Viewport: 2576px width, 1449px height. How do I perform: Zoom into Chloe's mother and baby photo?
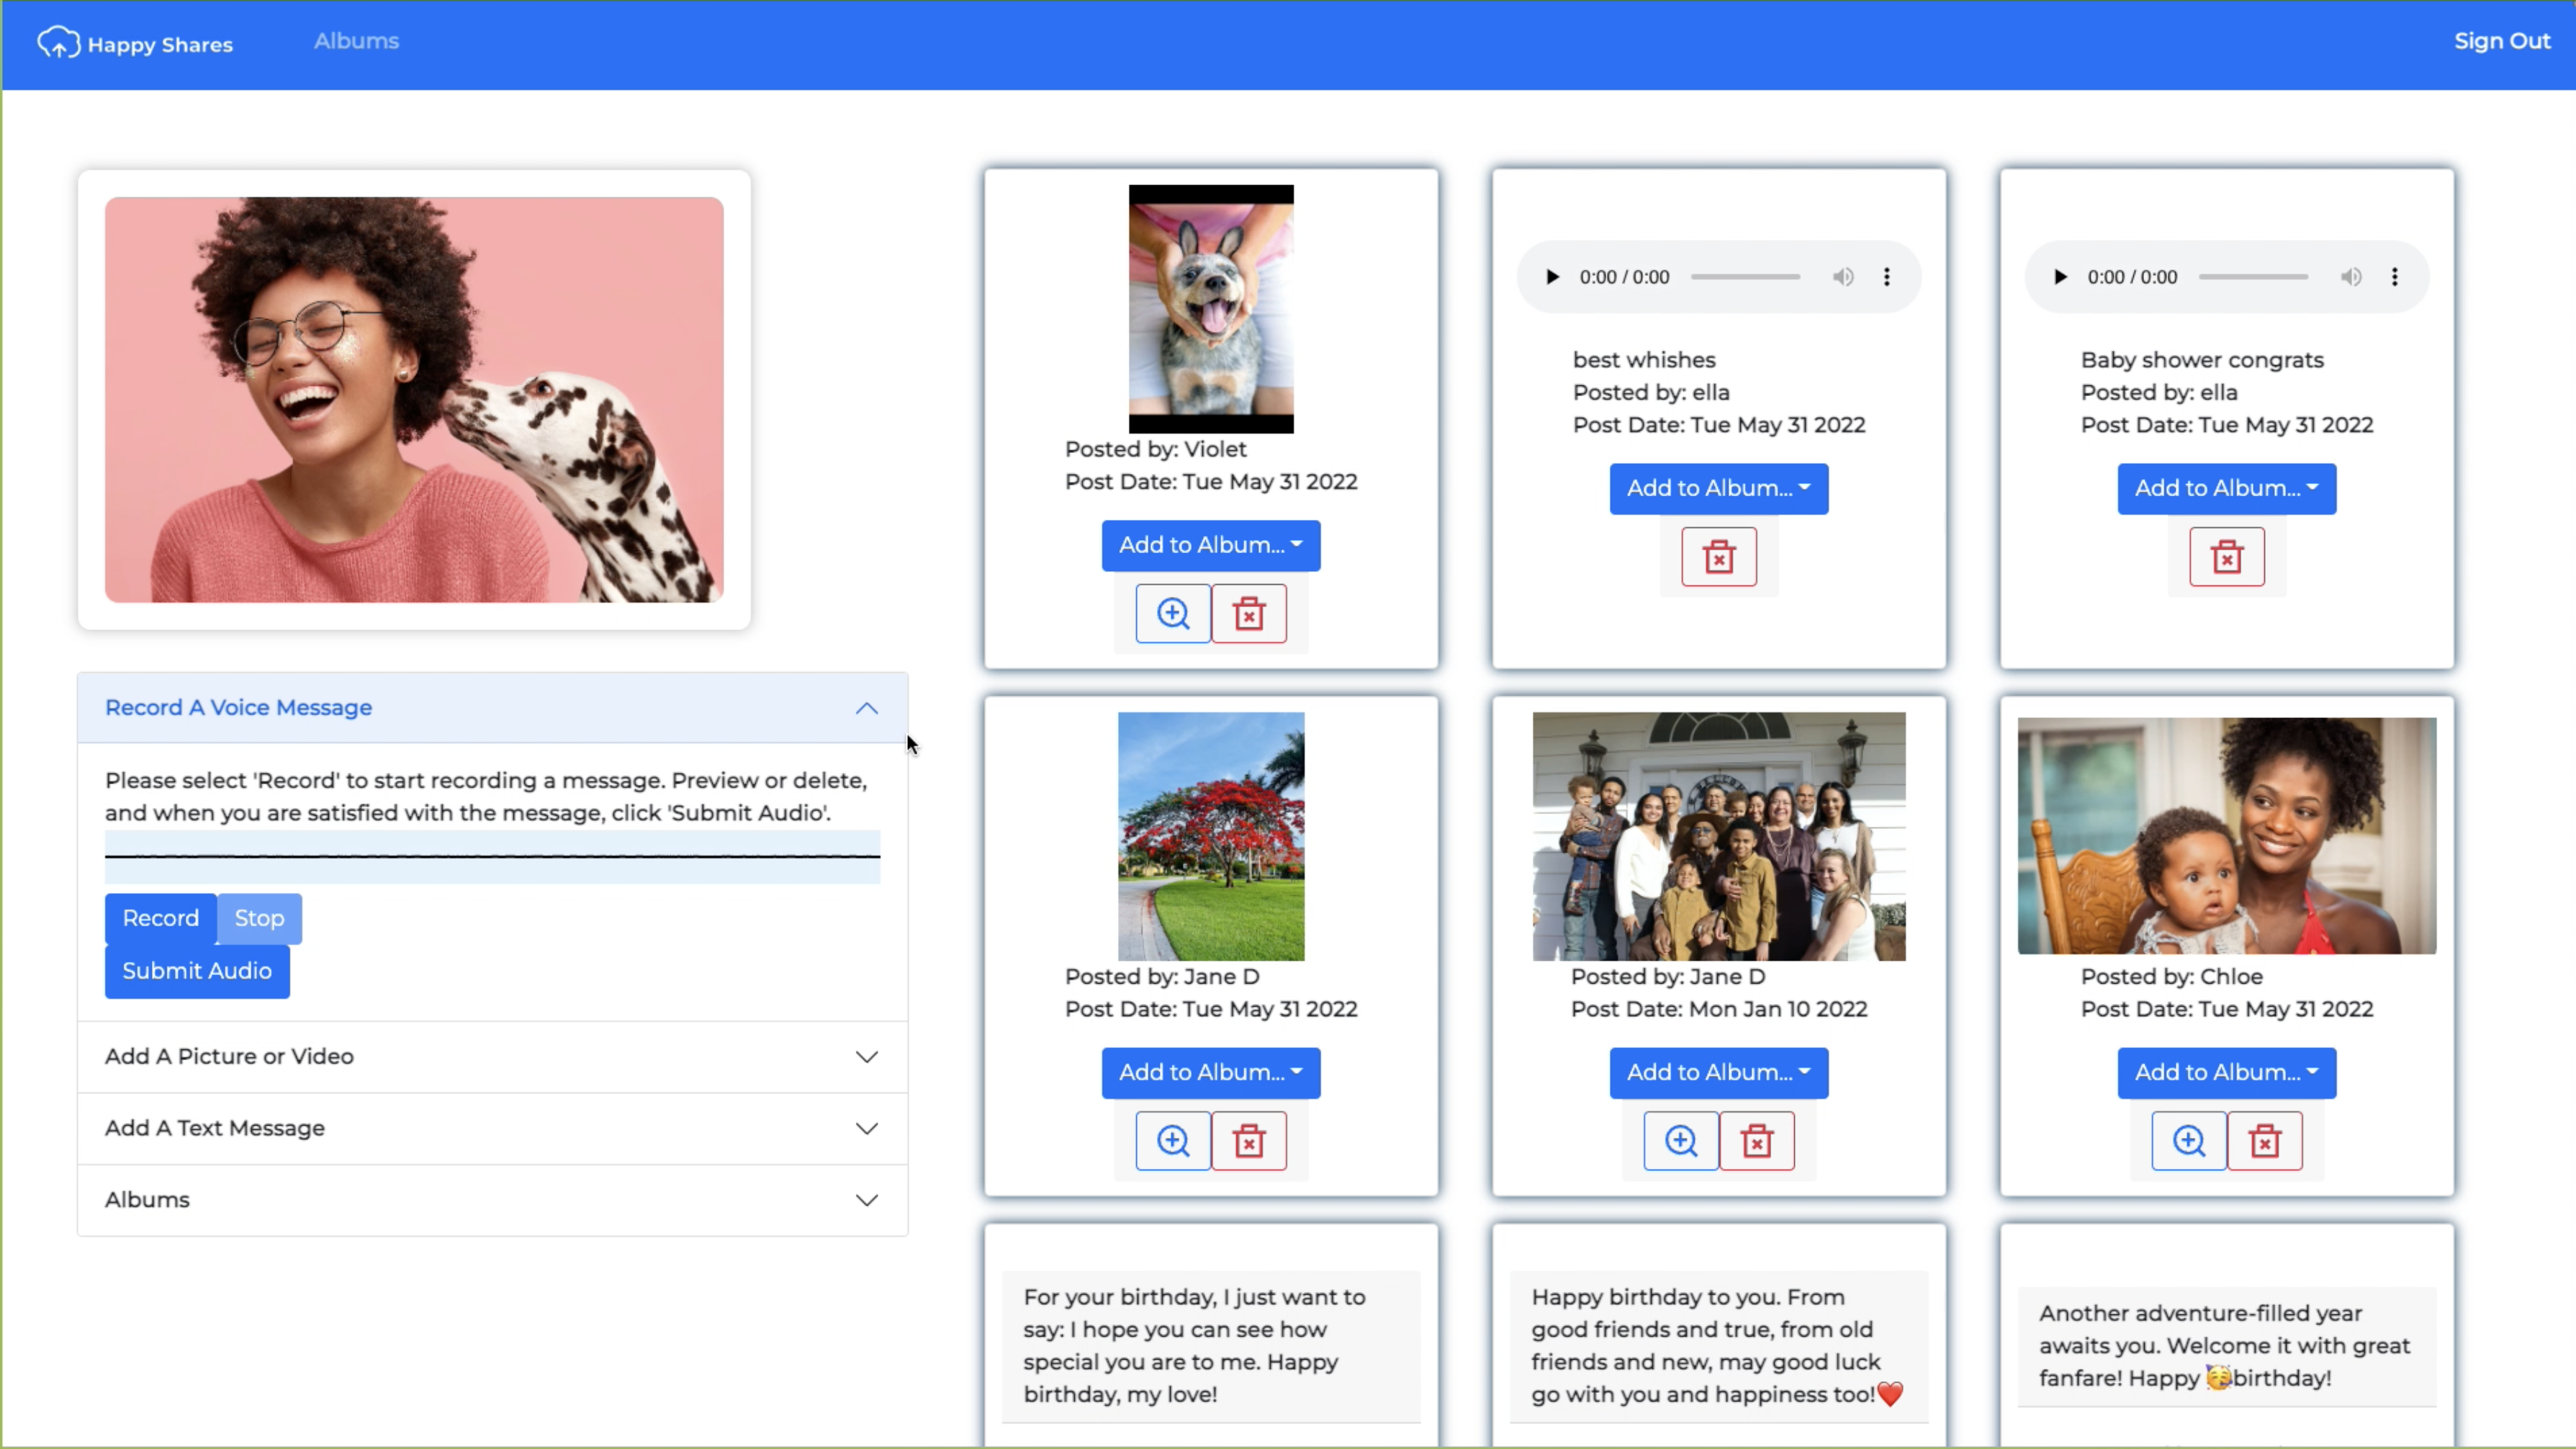(x=2189, y=1141)
